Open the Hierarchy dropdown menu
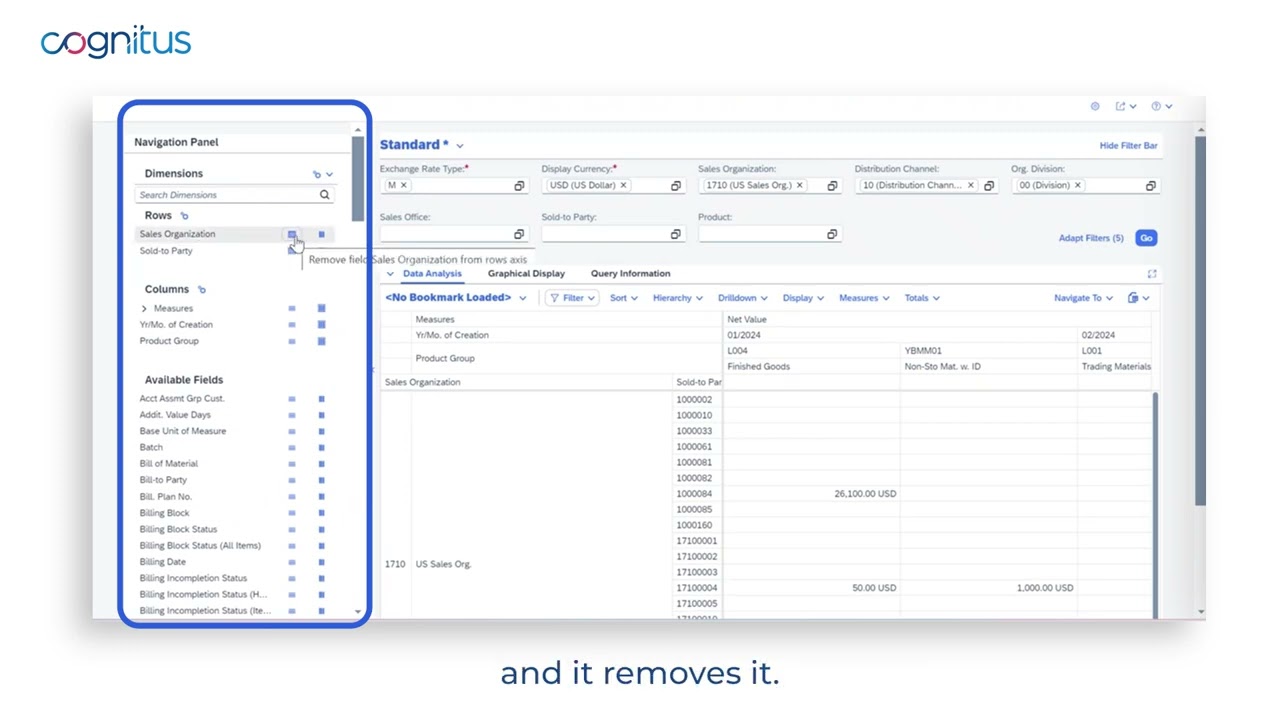This screenshot has height=720, width=1280. tap(678, 298)
